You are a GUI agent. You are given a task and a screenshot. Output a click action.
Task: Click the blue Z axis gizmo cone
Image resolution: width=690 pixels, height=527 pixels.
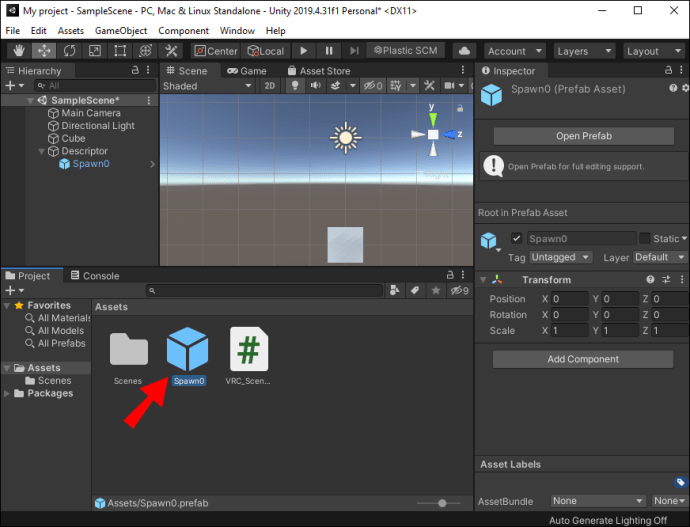[449, 134]
